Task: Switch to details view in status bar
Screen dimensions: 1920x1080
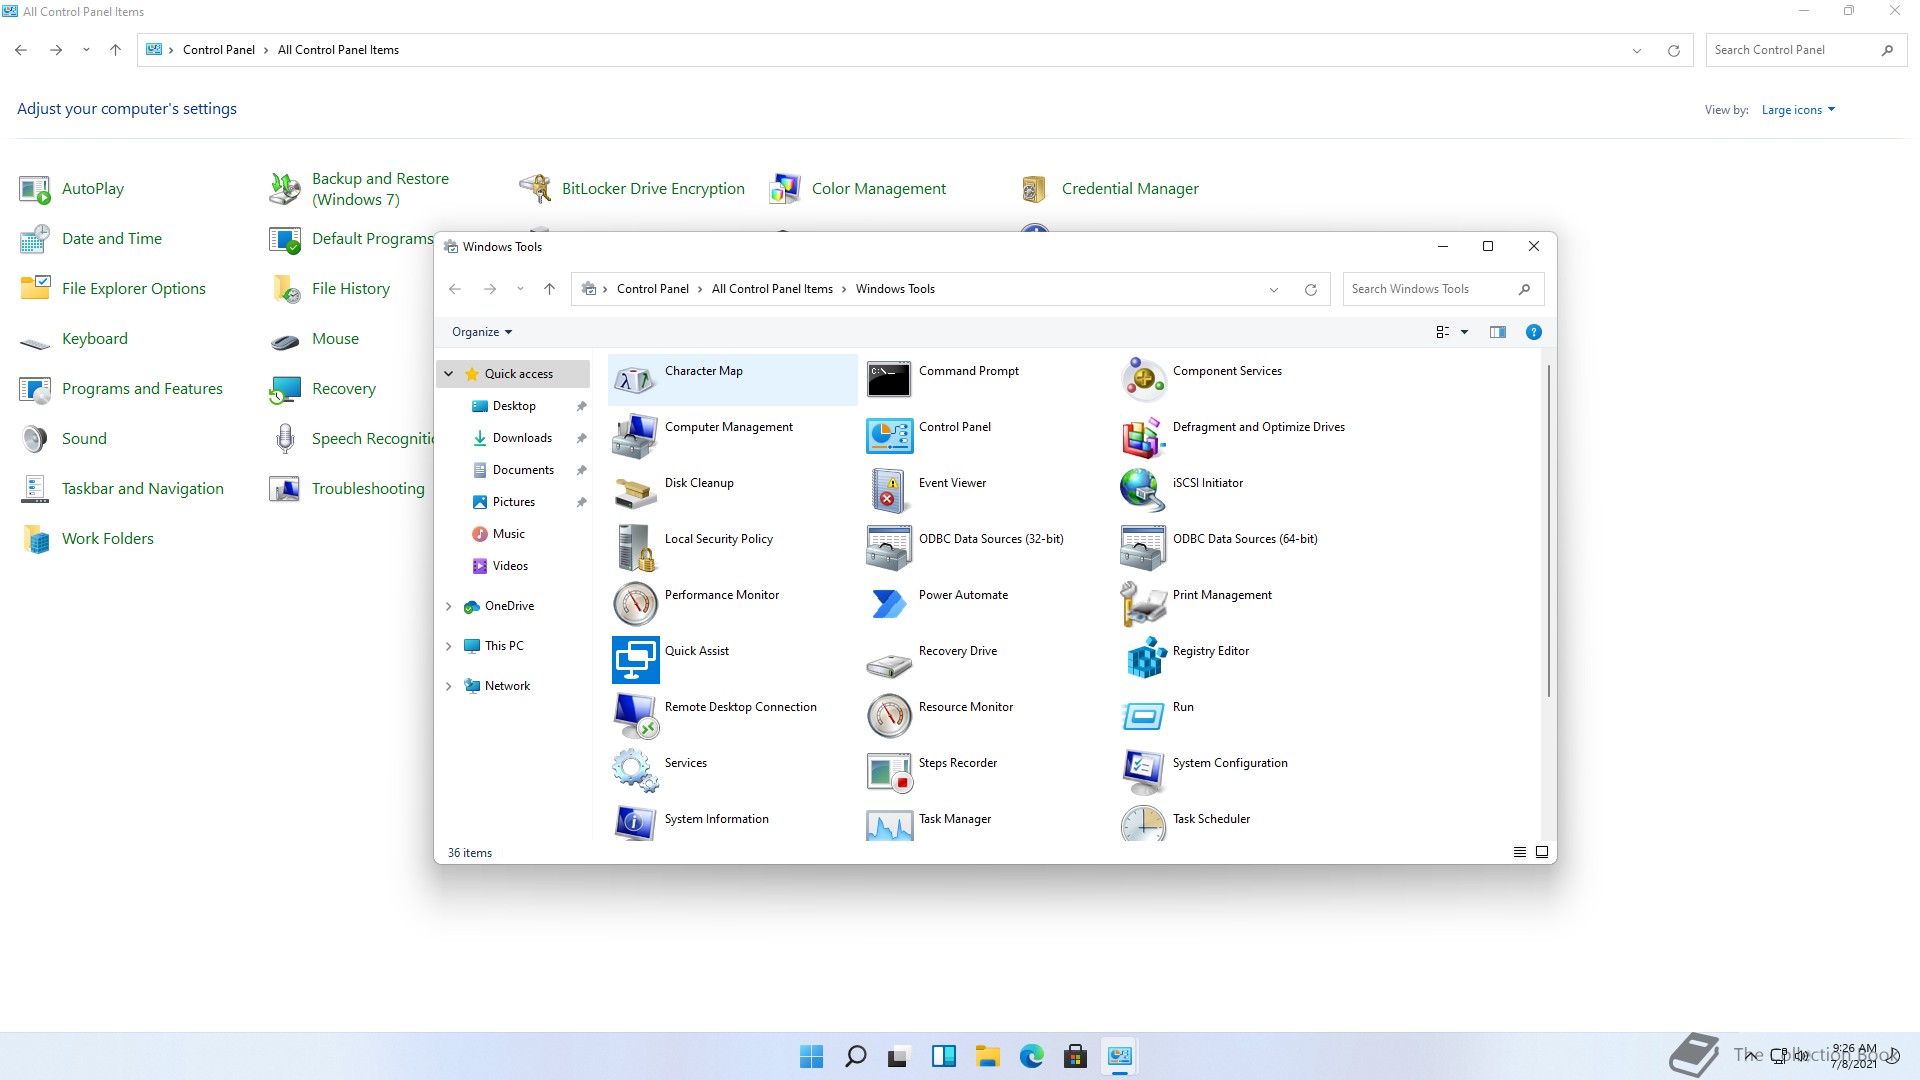Action: pyautogui.click(x=1519, y=852)
